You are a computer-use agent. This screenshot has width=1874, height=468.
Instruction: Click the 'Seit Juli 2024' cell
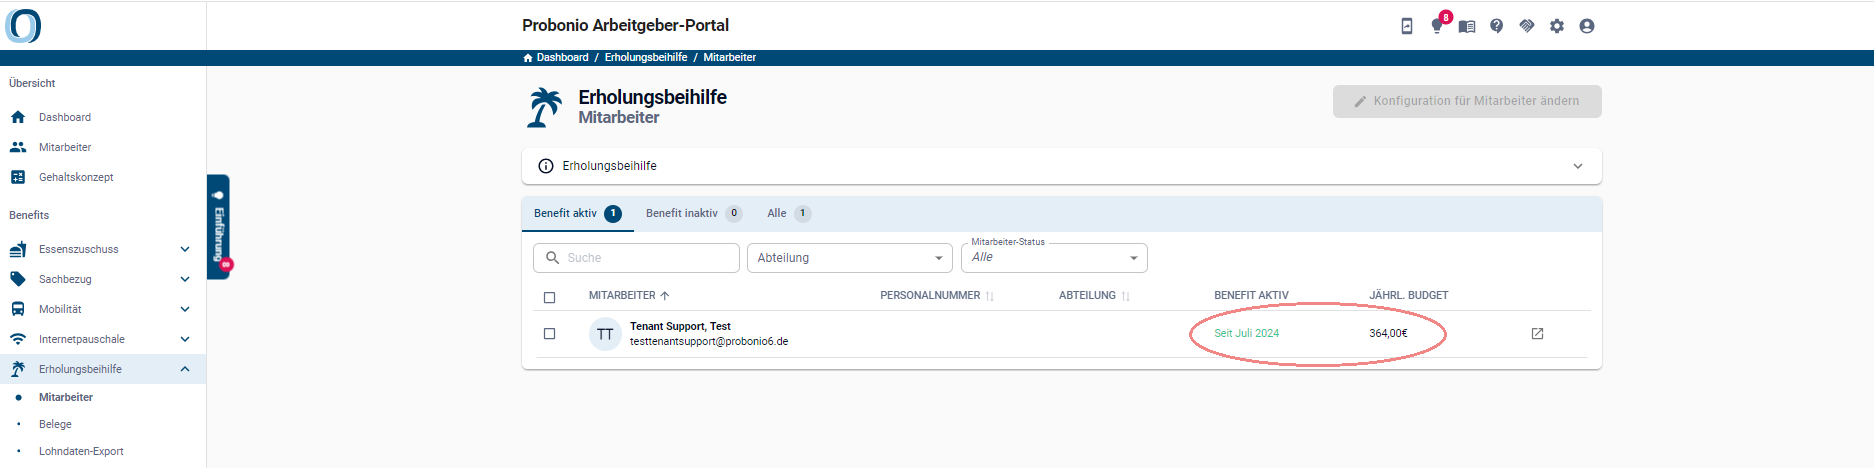pos(1247,334)
